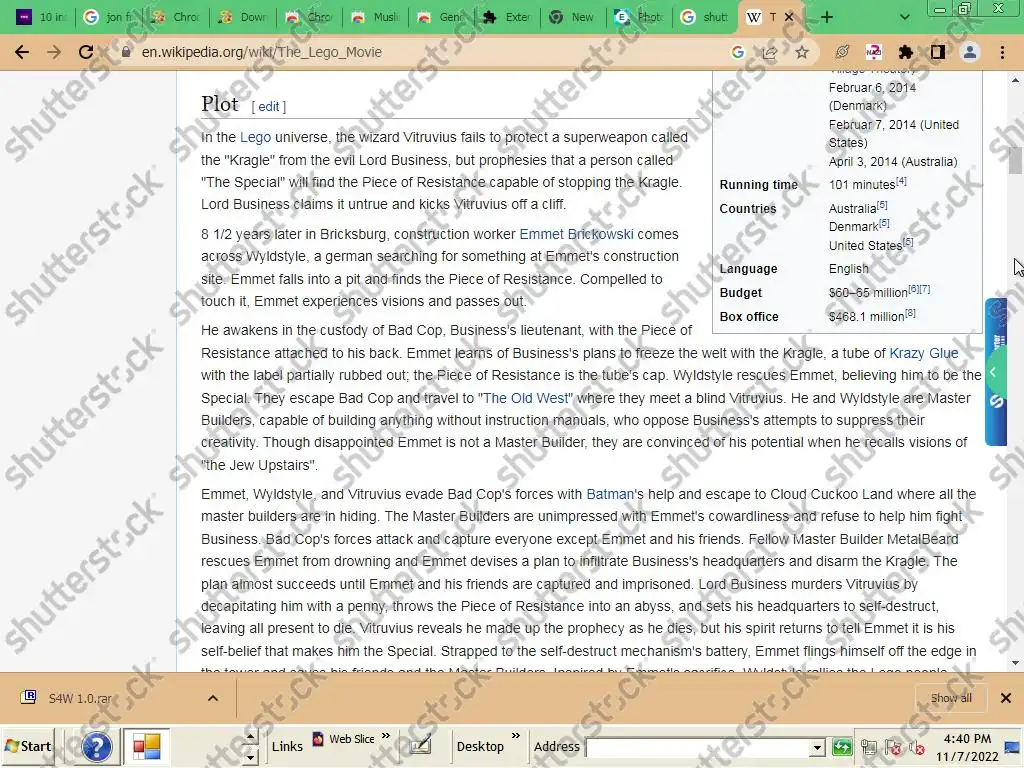Open the colorful squares taskbar app
Screen dimensions: 1024x768
pos(146,746)
